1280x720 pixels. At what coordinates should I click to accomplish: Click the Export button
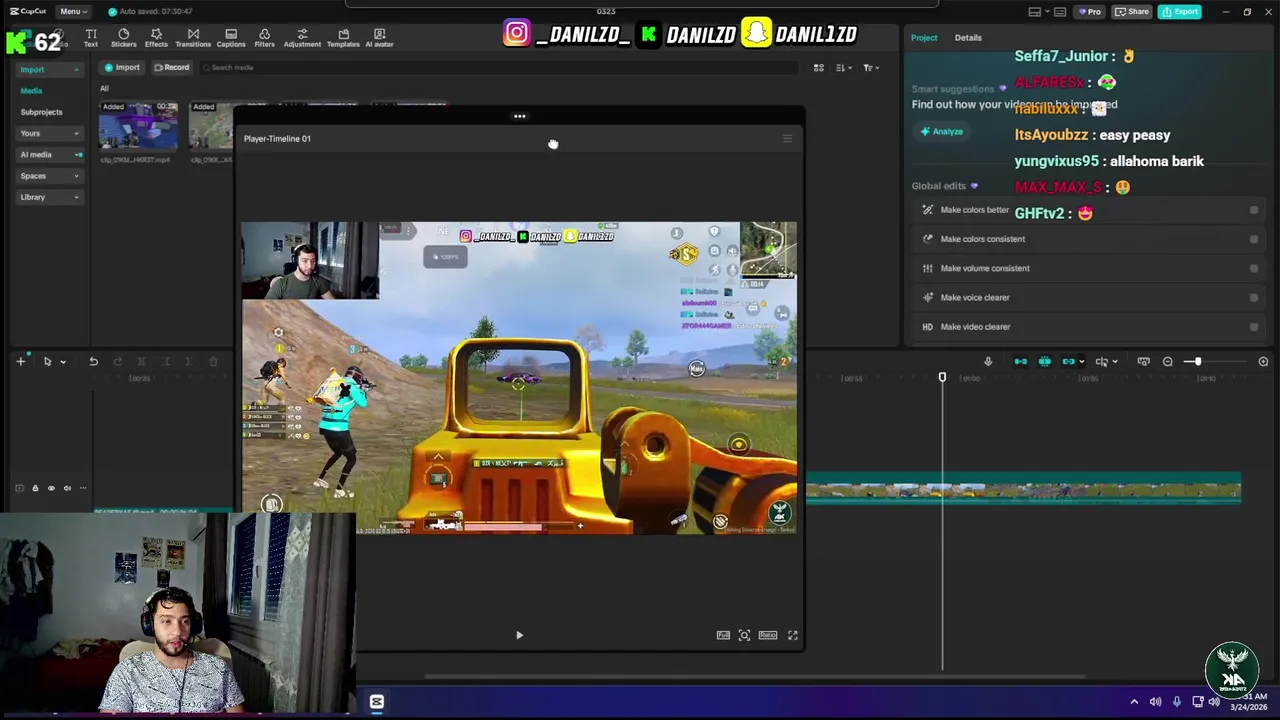(1180, 12)
